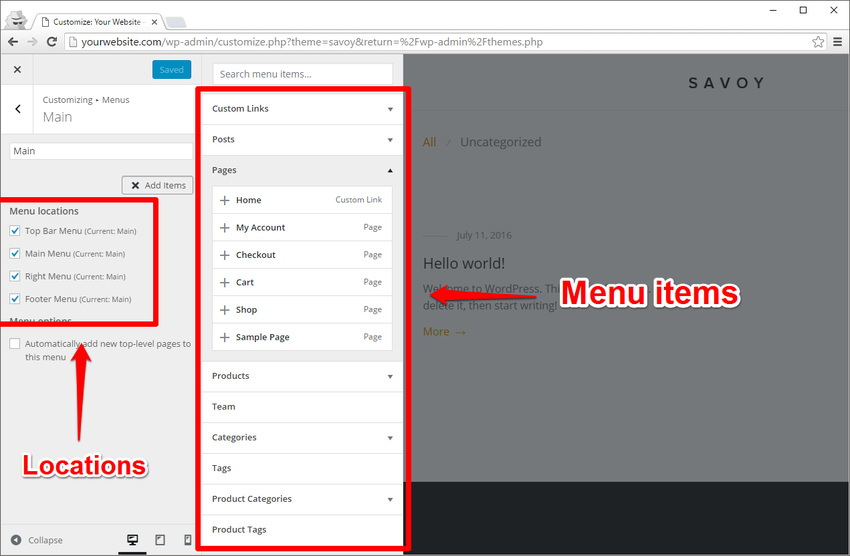The image size is (850, 556).
Task: Add the Sample Page with the plus icon
Action: (224, 337)
